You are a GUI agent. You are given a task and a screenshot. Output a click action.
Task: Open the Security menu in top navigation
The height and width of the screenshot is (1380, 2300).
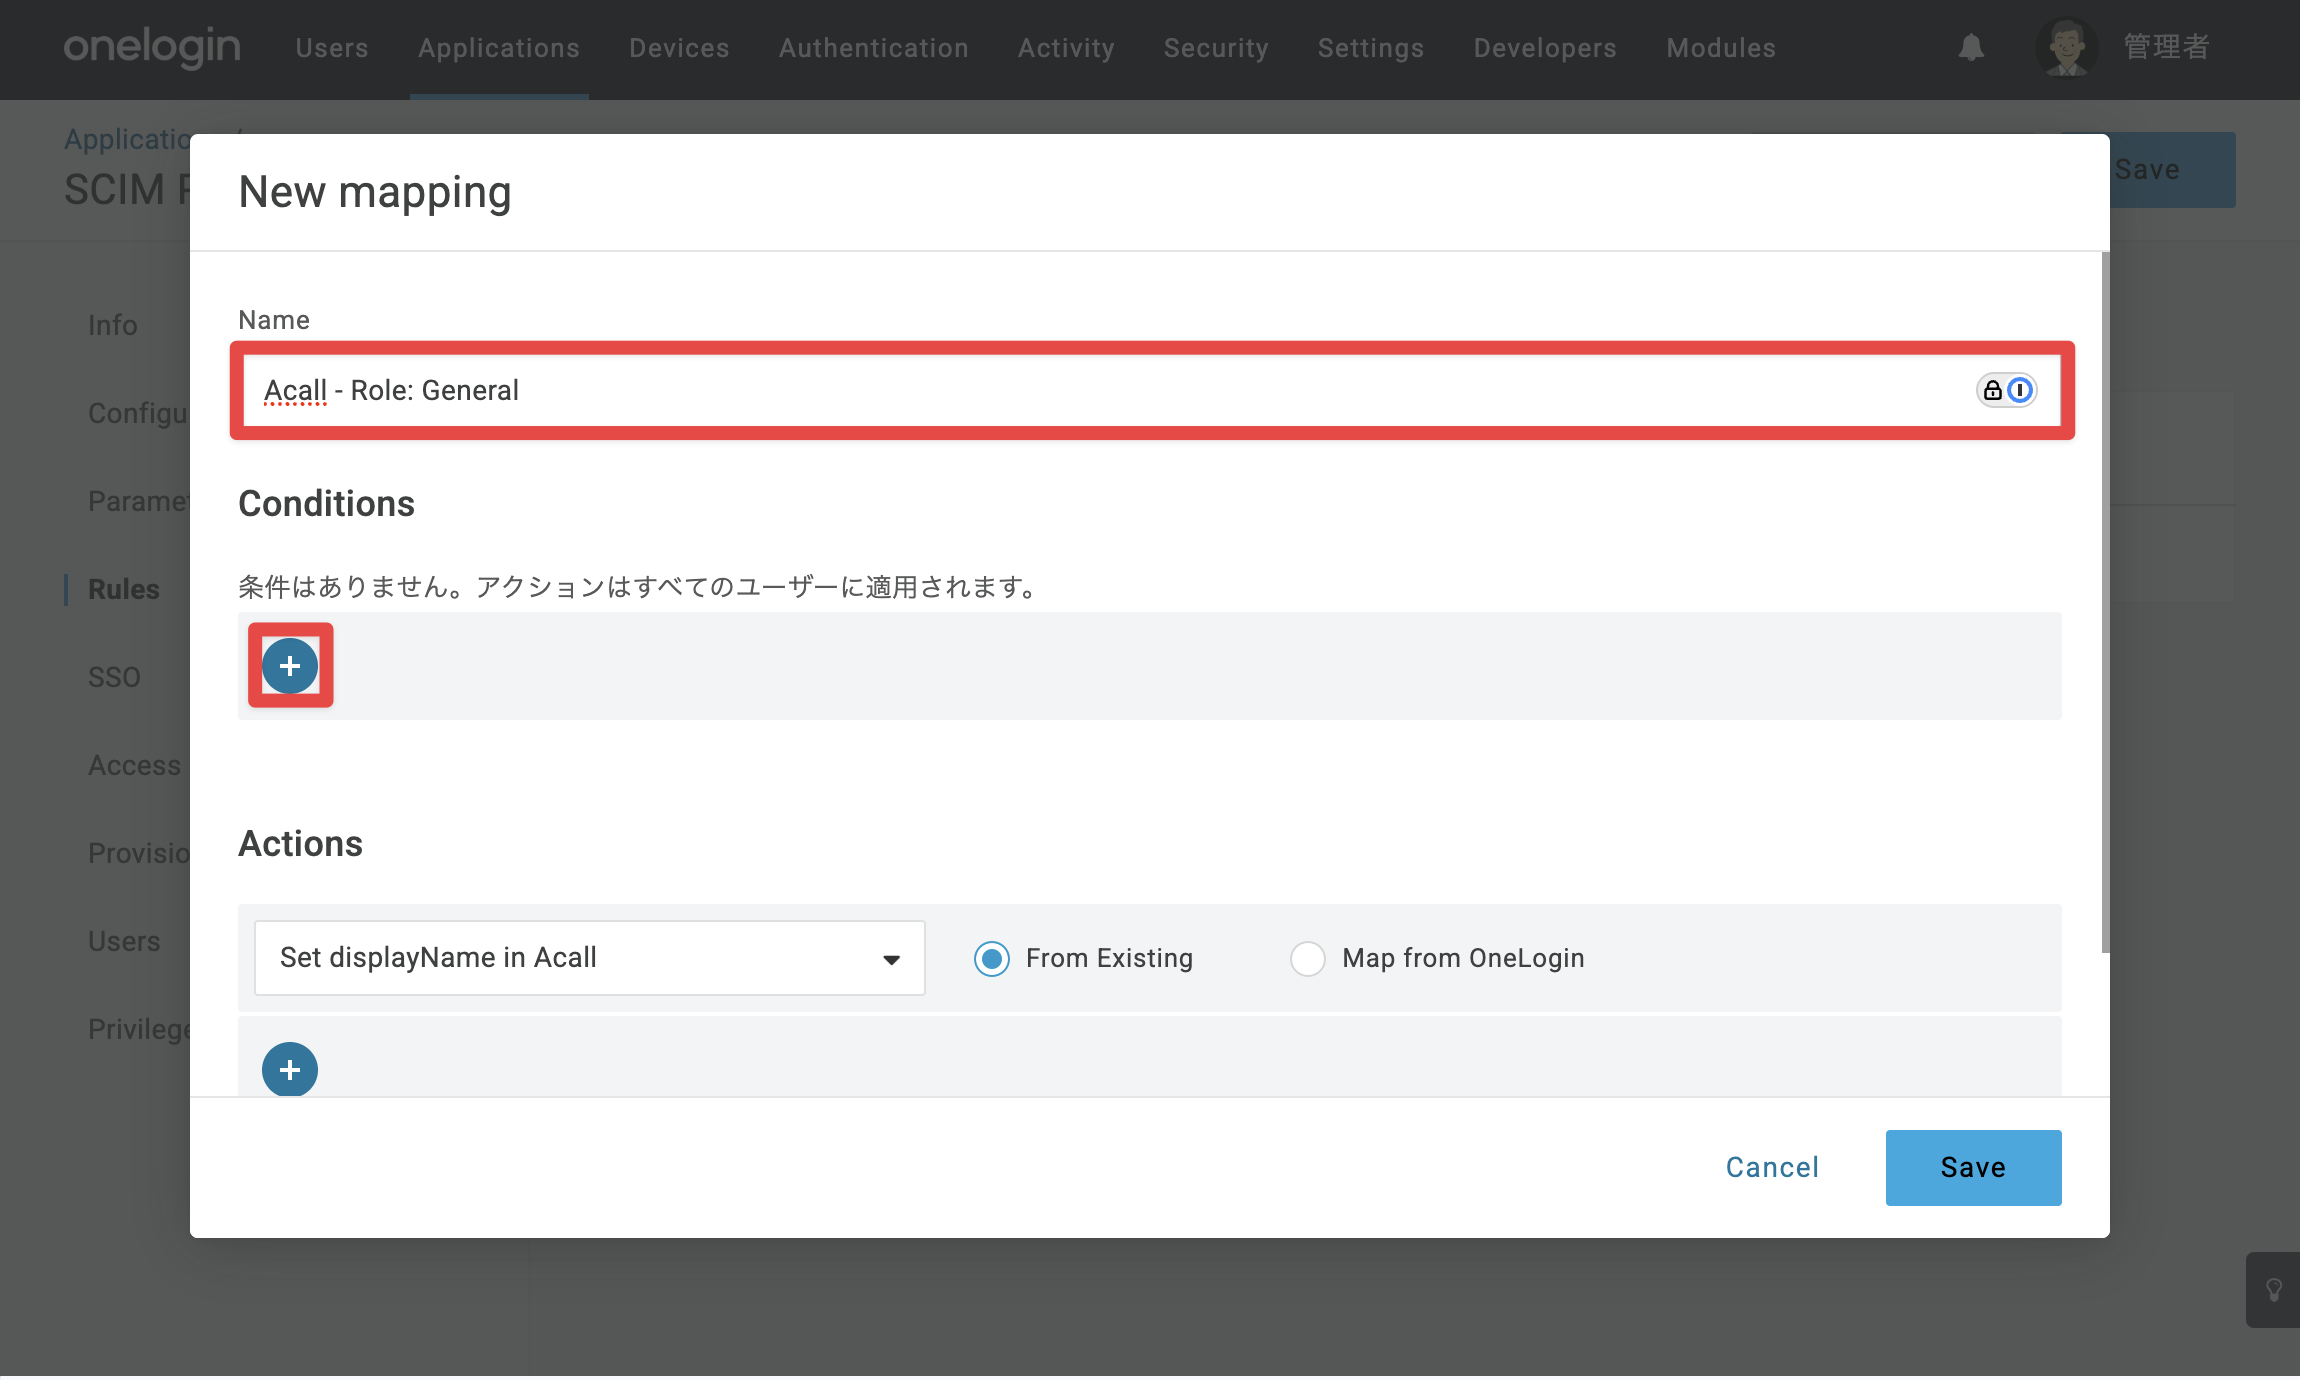1216,48
